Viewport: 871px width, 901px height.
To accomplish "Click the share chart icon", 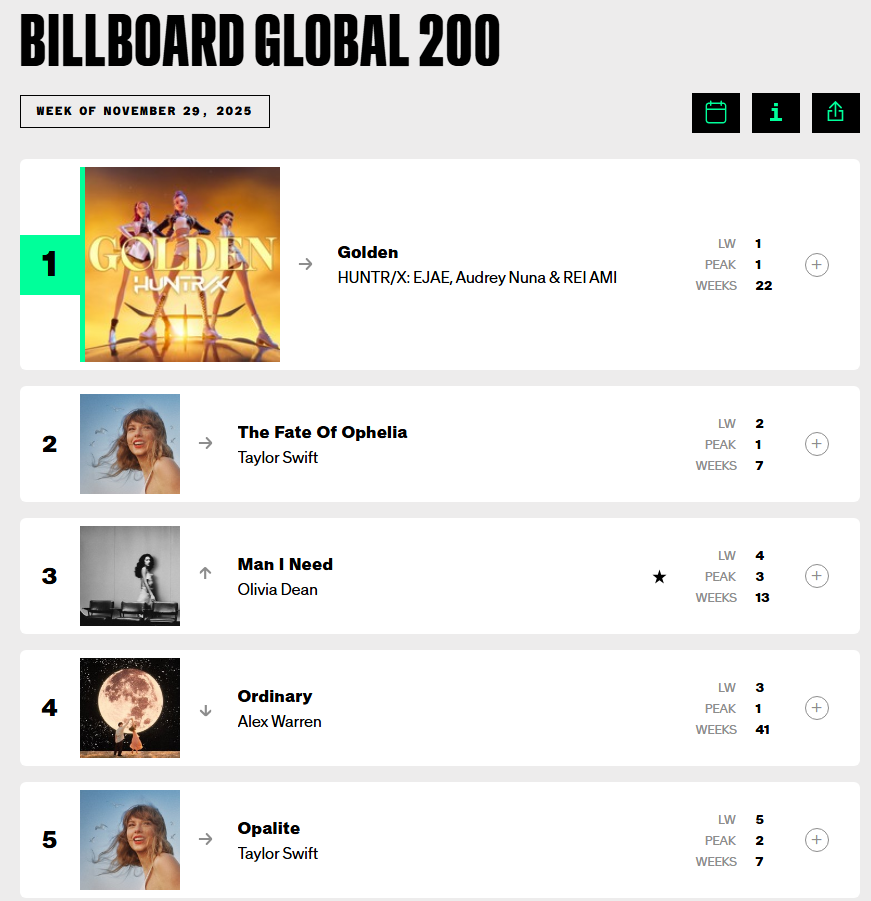I will (836, 113).
